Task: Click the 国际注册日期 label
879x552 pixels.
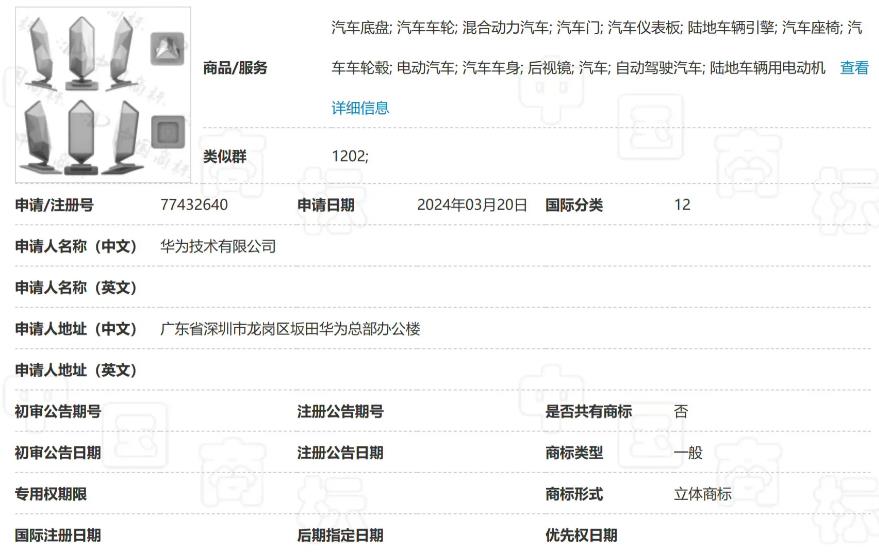Action: pyautogui.click(x=58, y=535)
